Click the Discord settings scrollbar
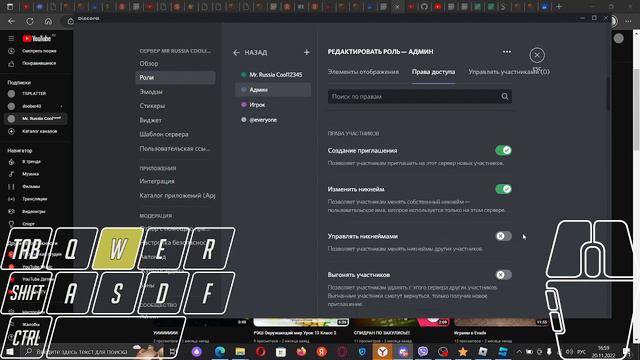Viewport: 640px width, 360px height. click(608, 94)
